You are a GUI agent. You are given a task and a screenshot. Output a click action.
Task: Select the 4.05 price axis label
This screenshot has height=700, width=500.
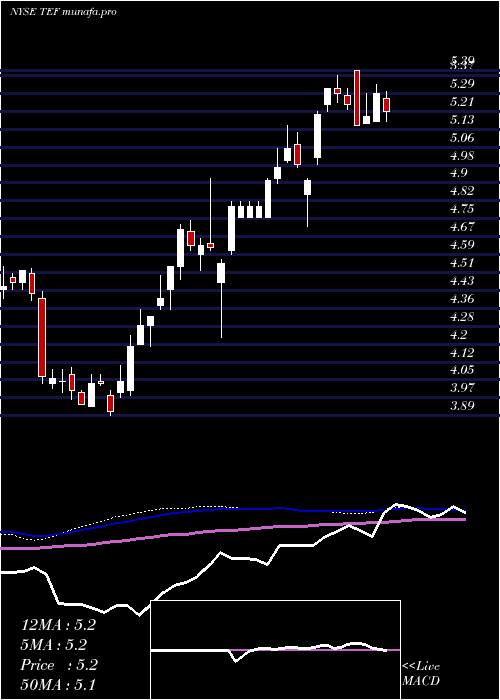pyautogui.click(x=462, y=370)
